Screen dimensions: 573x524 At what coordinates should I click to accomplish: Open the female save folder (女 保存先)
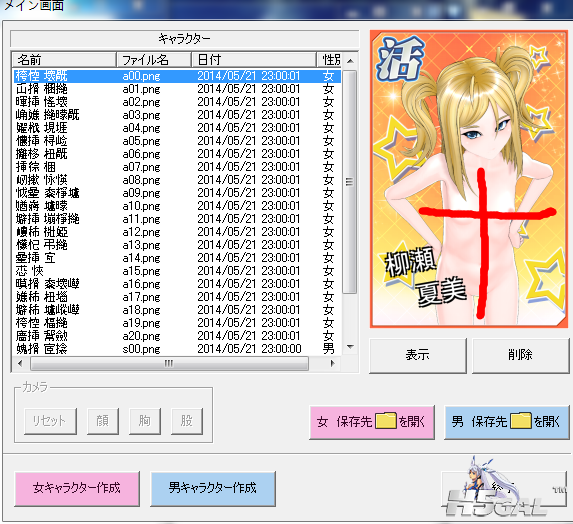click(372, 422)
